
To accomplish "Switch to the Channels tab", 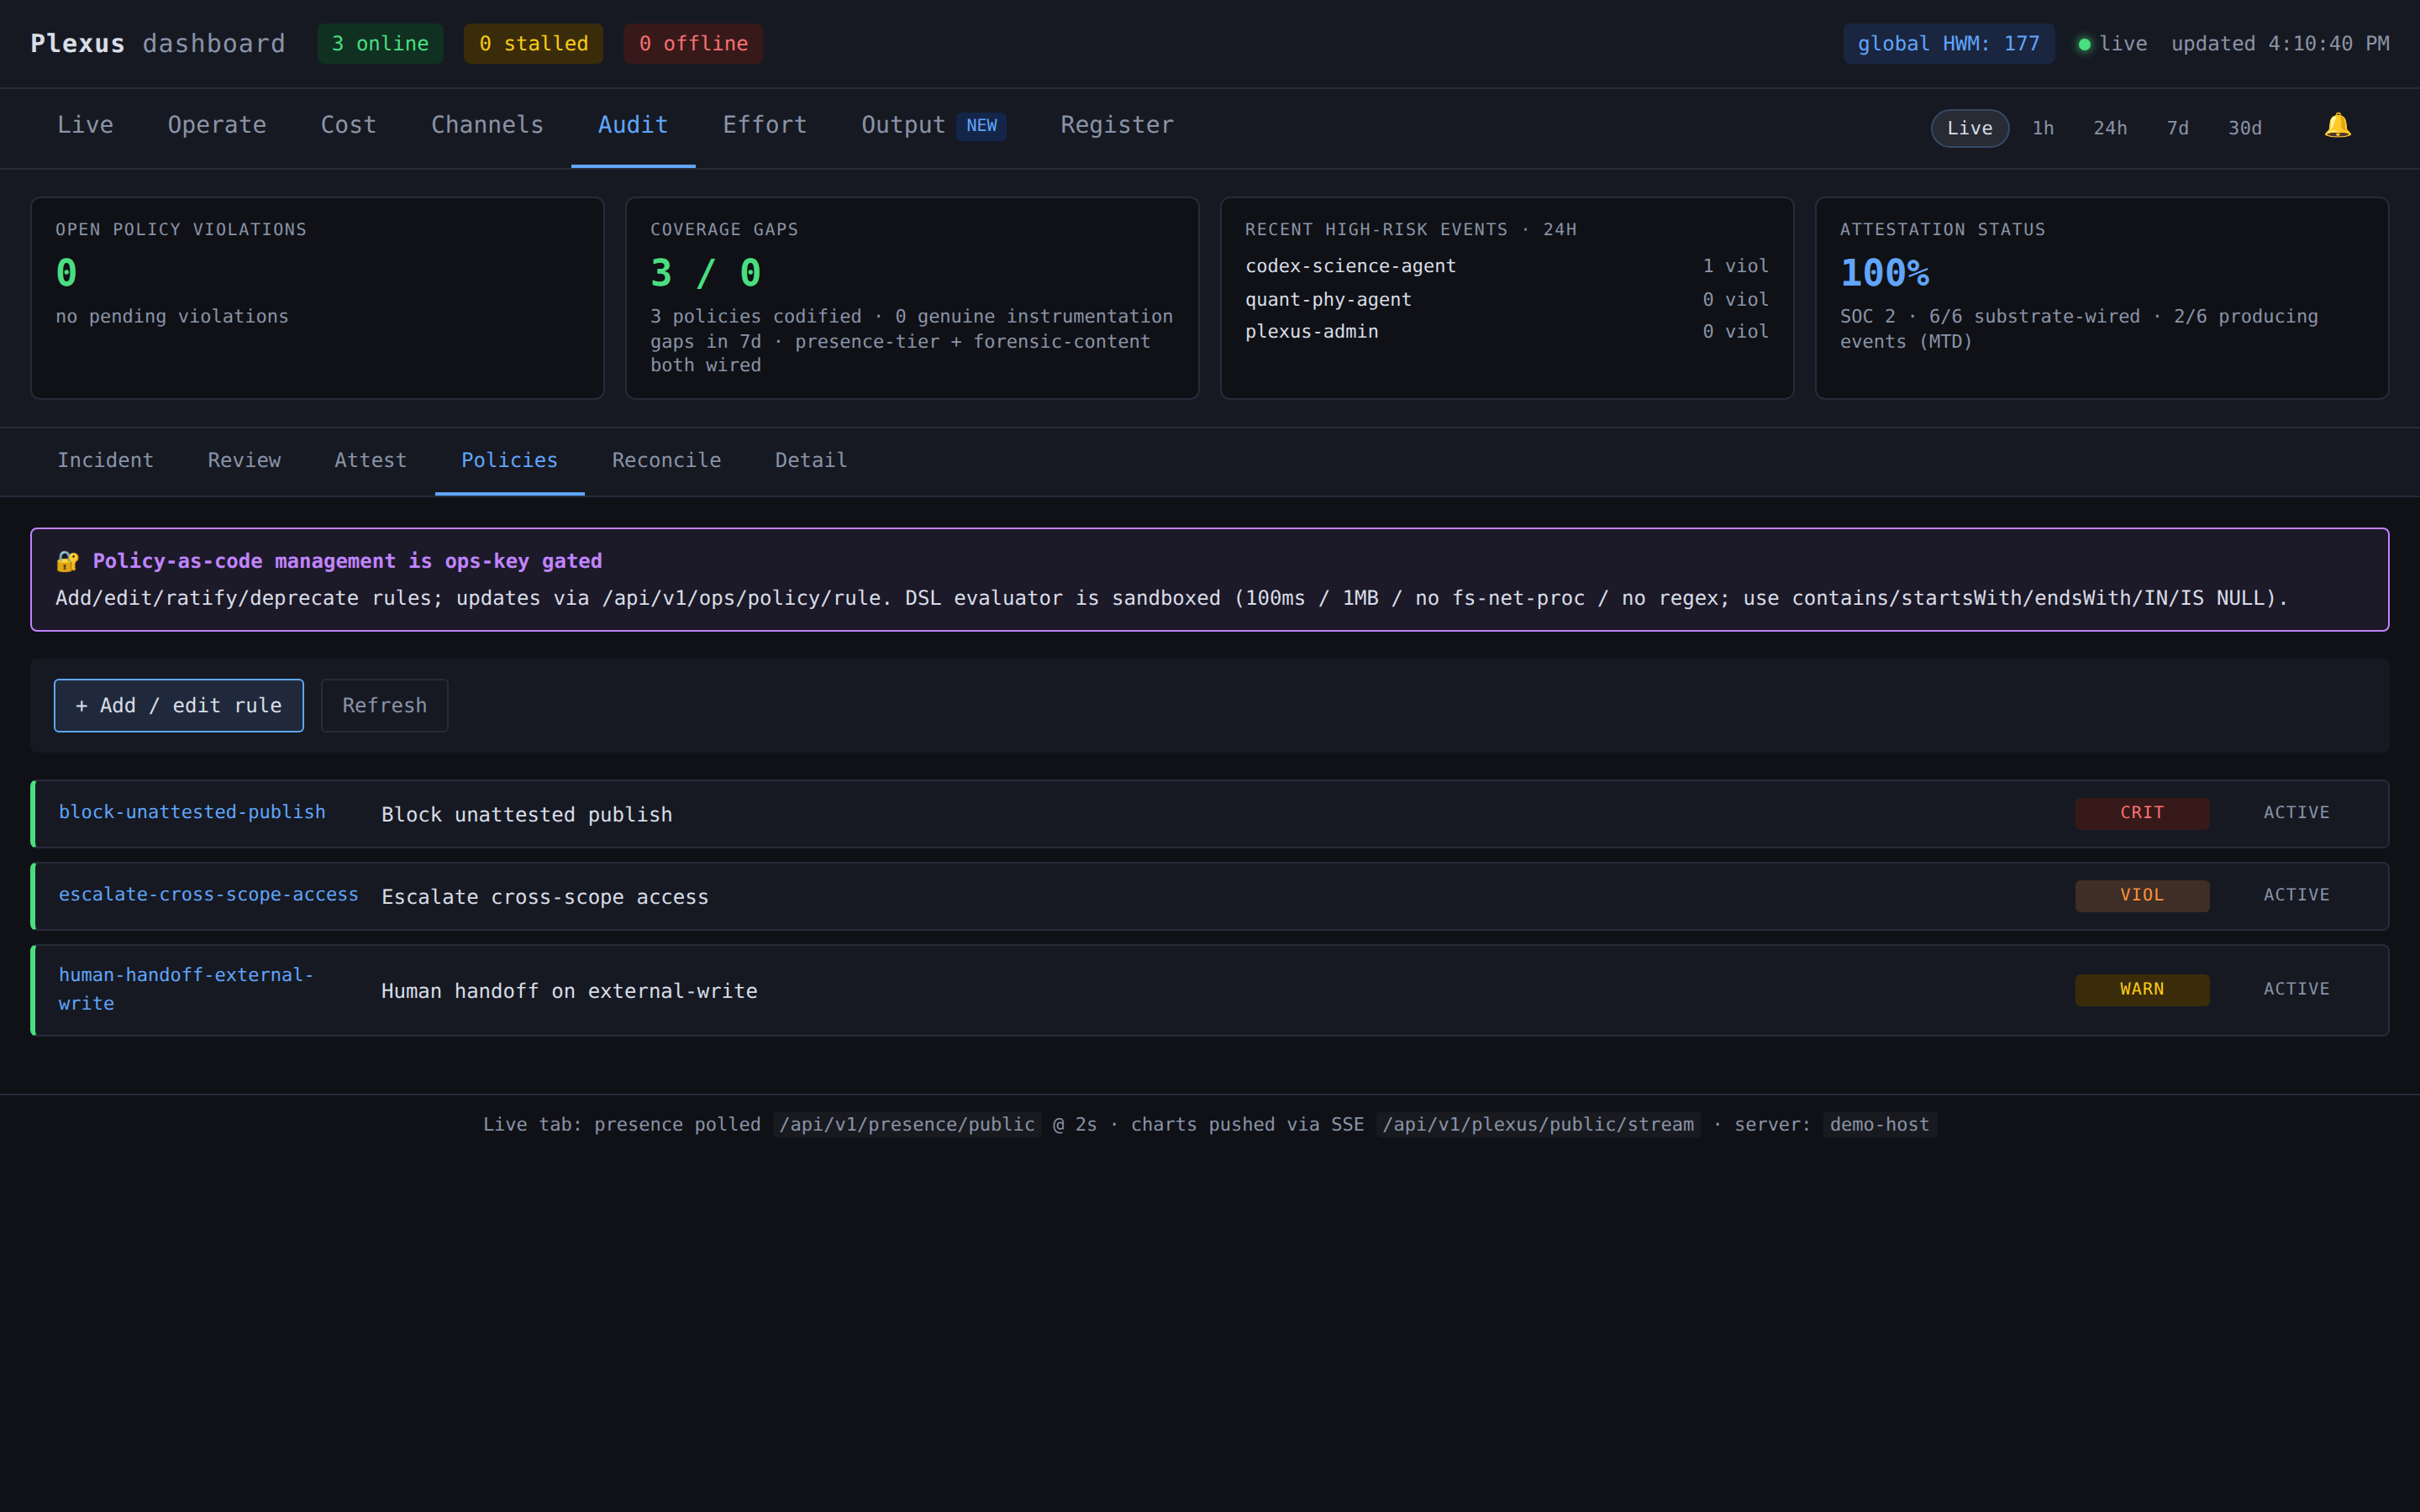I will pyautogui.click(x=487, y=125).
